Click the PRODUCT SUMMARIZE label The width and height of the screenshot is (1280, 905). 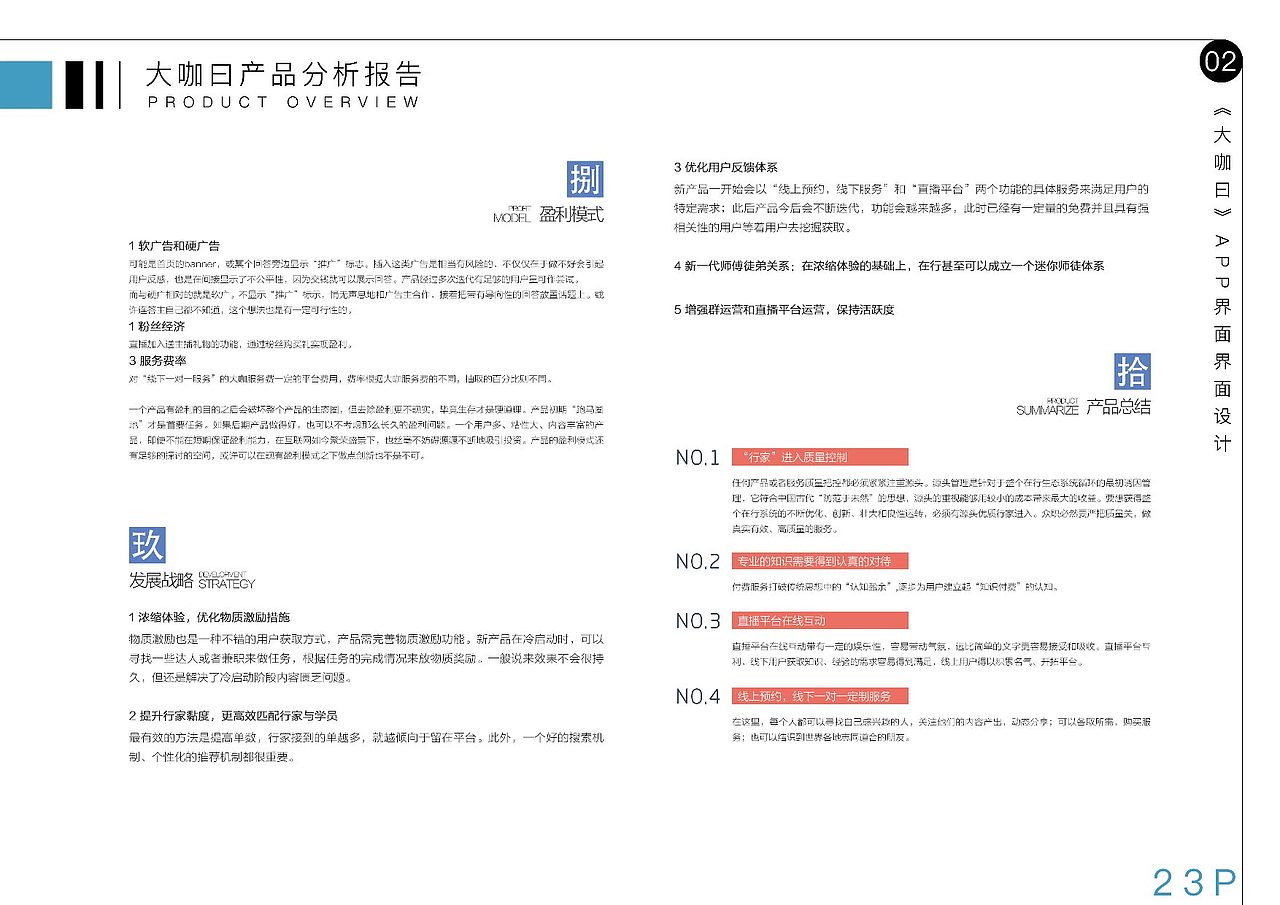[1048, 407]
